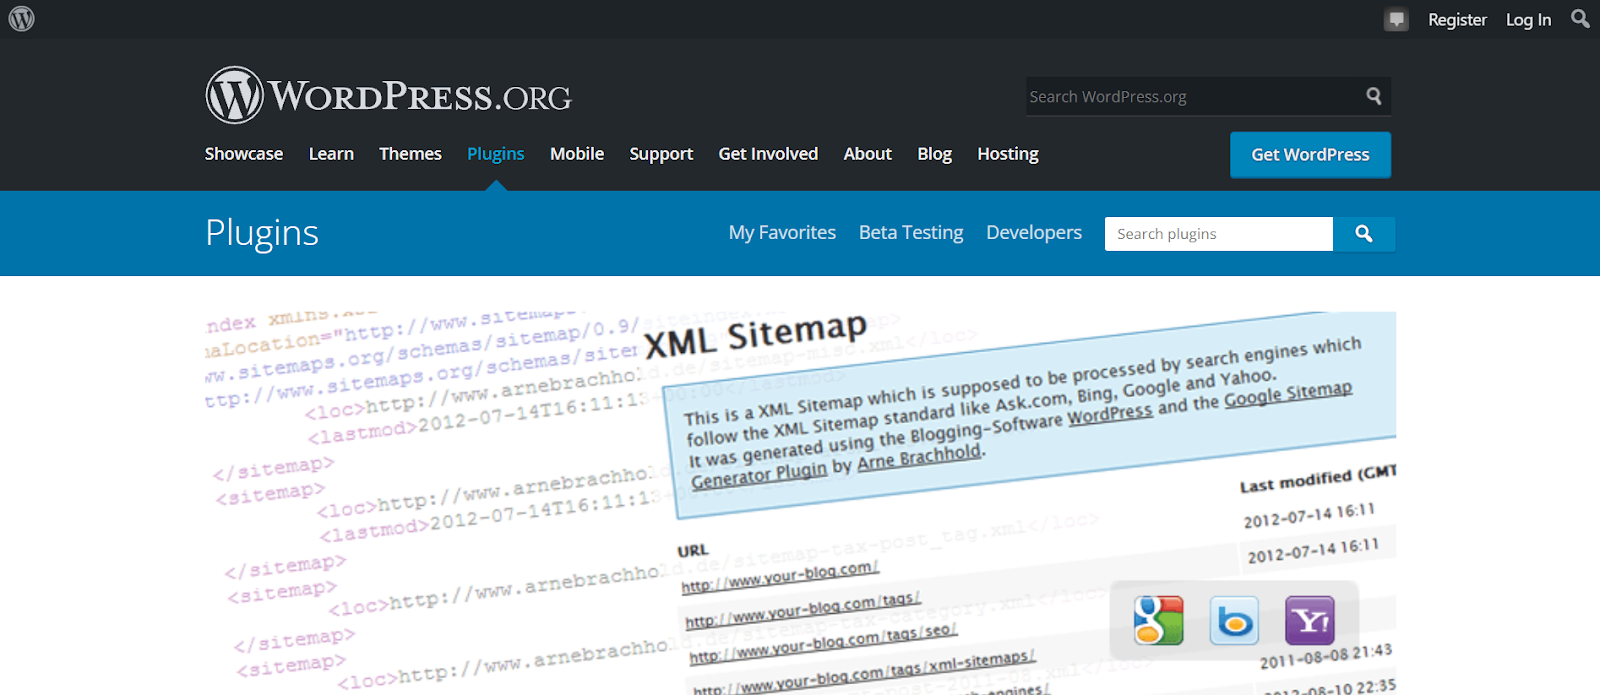This screenshot has width=1600, height=695.
Task: Click the XML Sitemap banner image
Action: click(800, 503)
